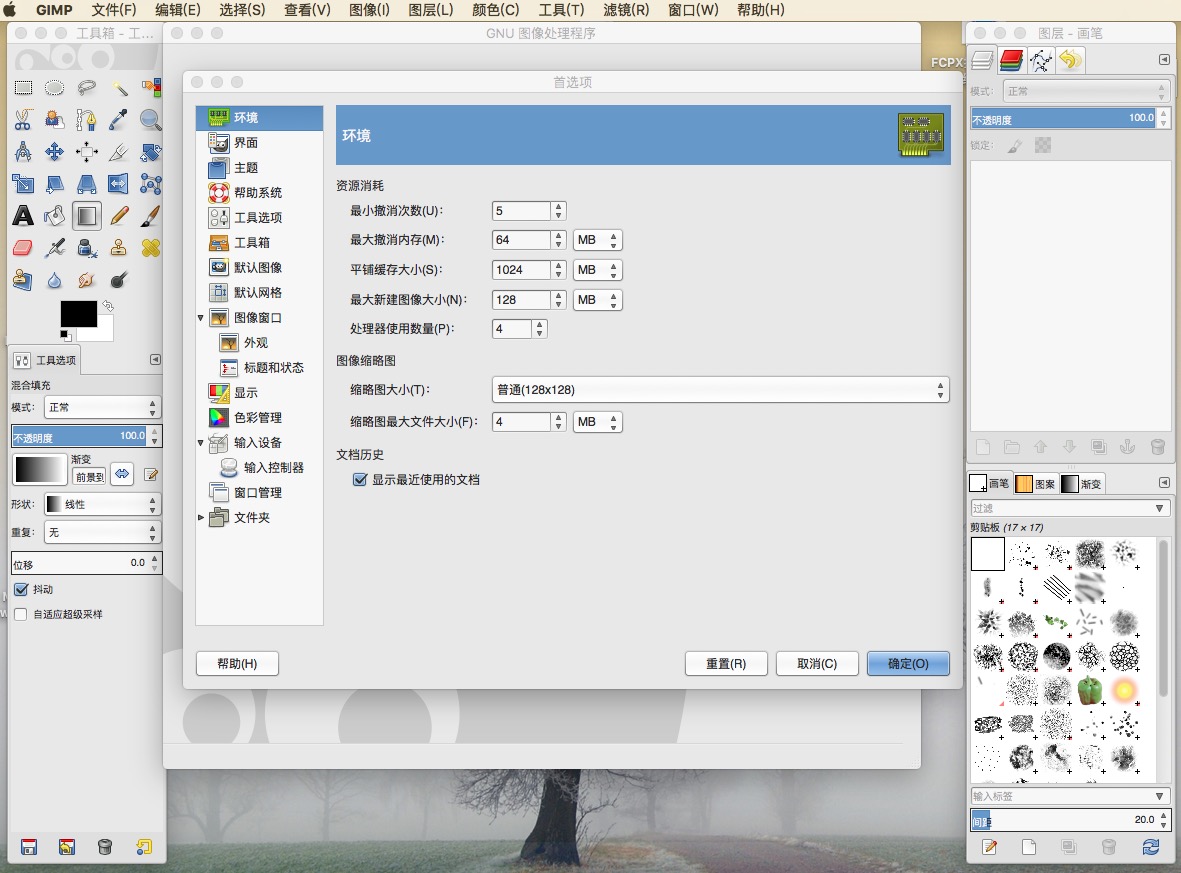This screenshot has width=1181, height=873.
Task: Switch to the 图案 tab
Action: pos(1036,484)
